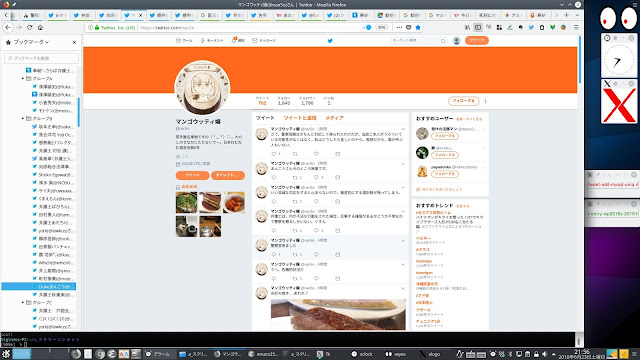This screenshot has width=640, height=360.
Task: Switch to the emacs25 task in taskbar
Action: coord(263,354)
